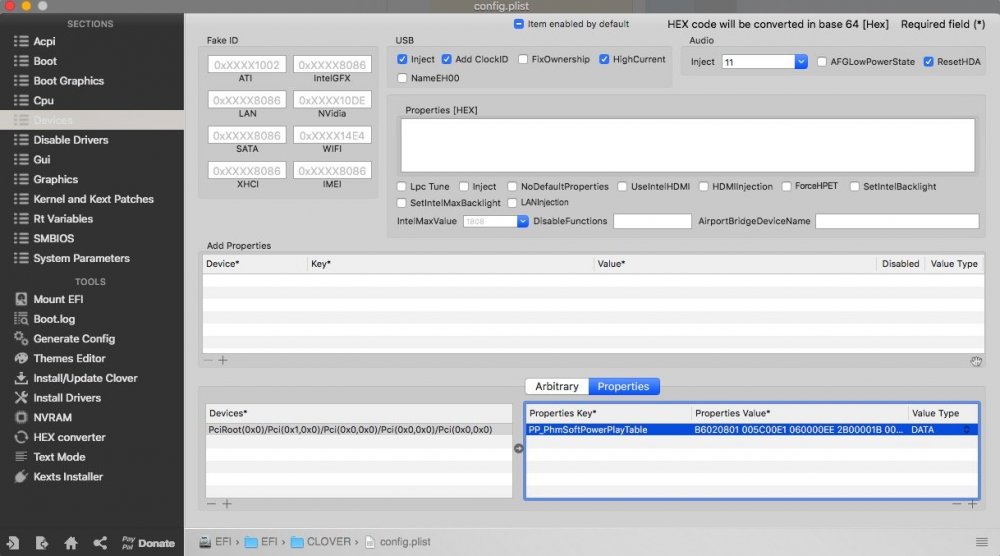Open the Boot Graphics section
Screen dimensions: 1000x556
[x=68, y=81]
